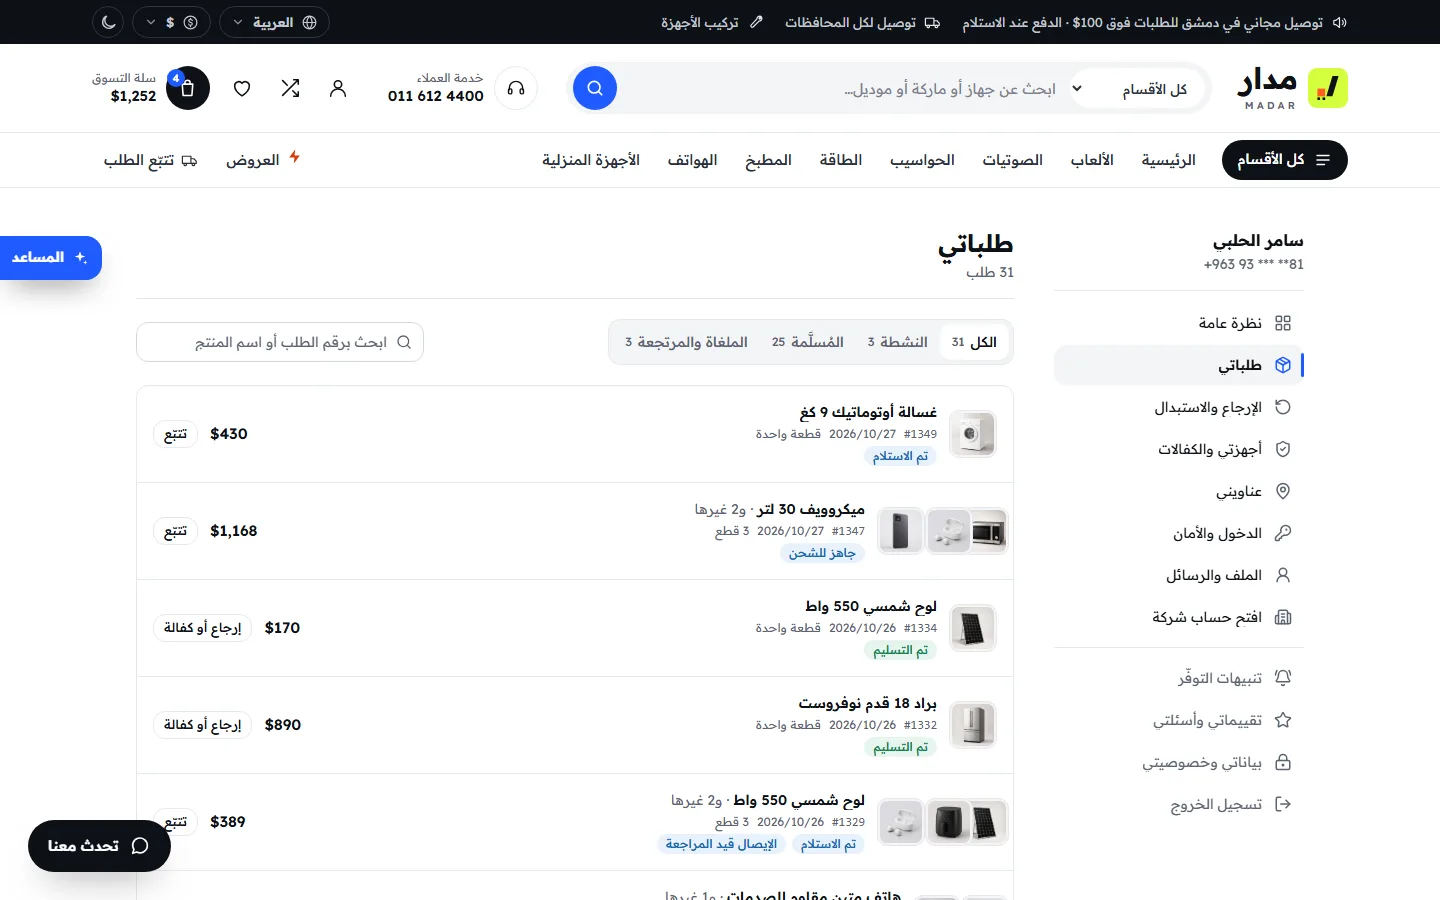Click the blue search magnifier button
1440x900 pixels.
[x=595, y=88]
